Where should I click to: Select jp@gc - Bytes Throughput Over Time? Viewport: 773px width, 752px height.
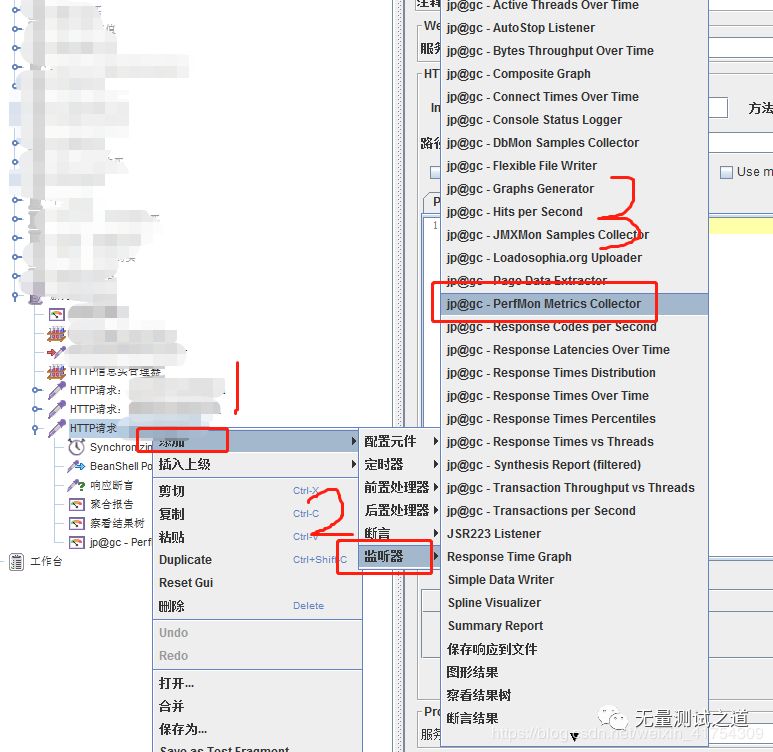tap(574, 50)
